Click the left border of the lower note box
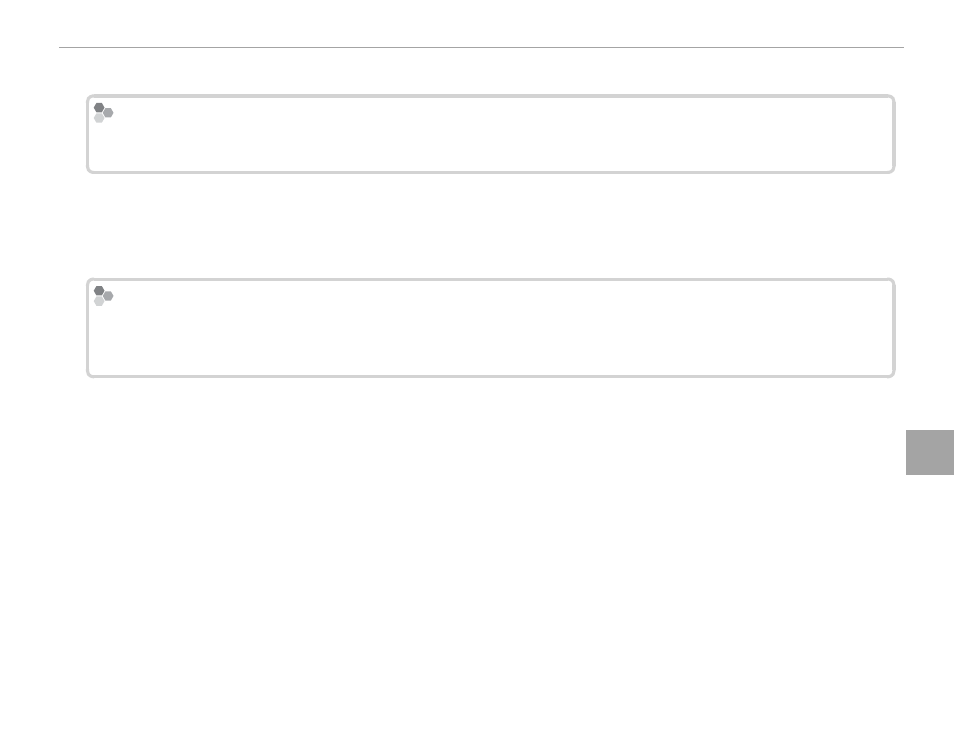The image size is (954, 748). click(88, 328)
